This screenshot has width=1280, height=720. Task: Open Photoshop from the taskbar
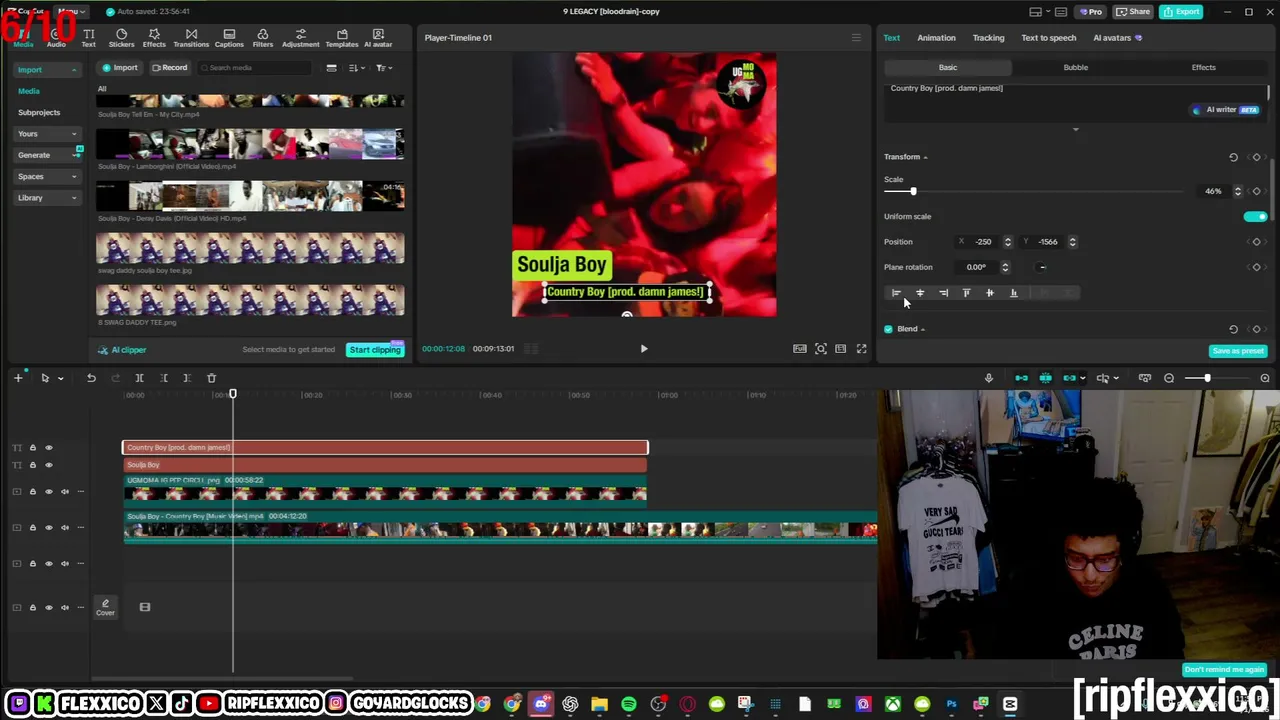pyautogui.click(x=951, y=705)
